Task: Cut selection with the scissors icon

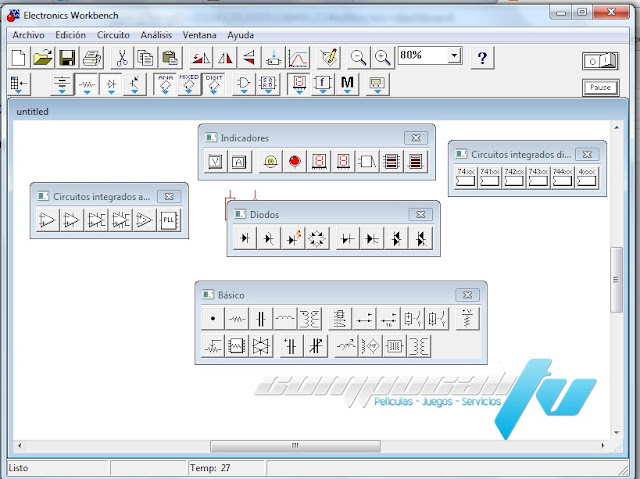Action: click(x=121, y=58)
